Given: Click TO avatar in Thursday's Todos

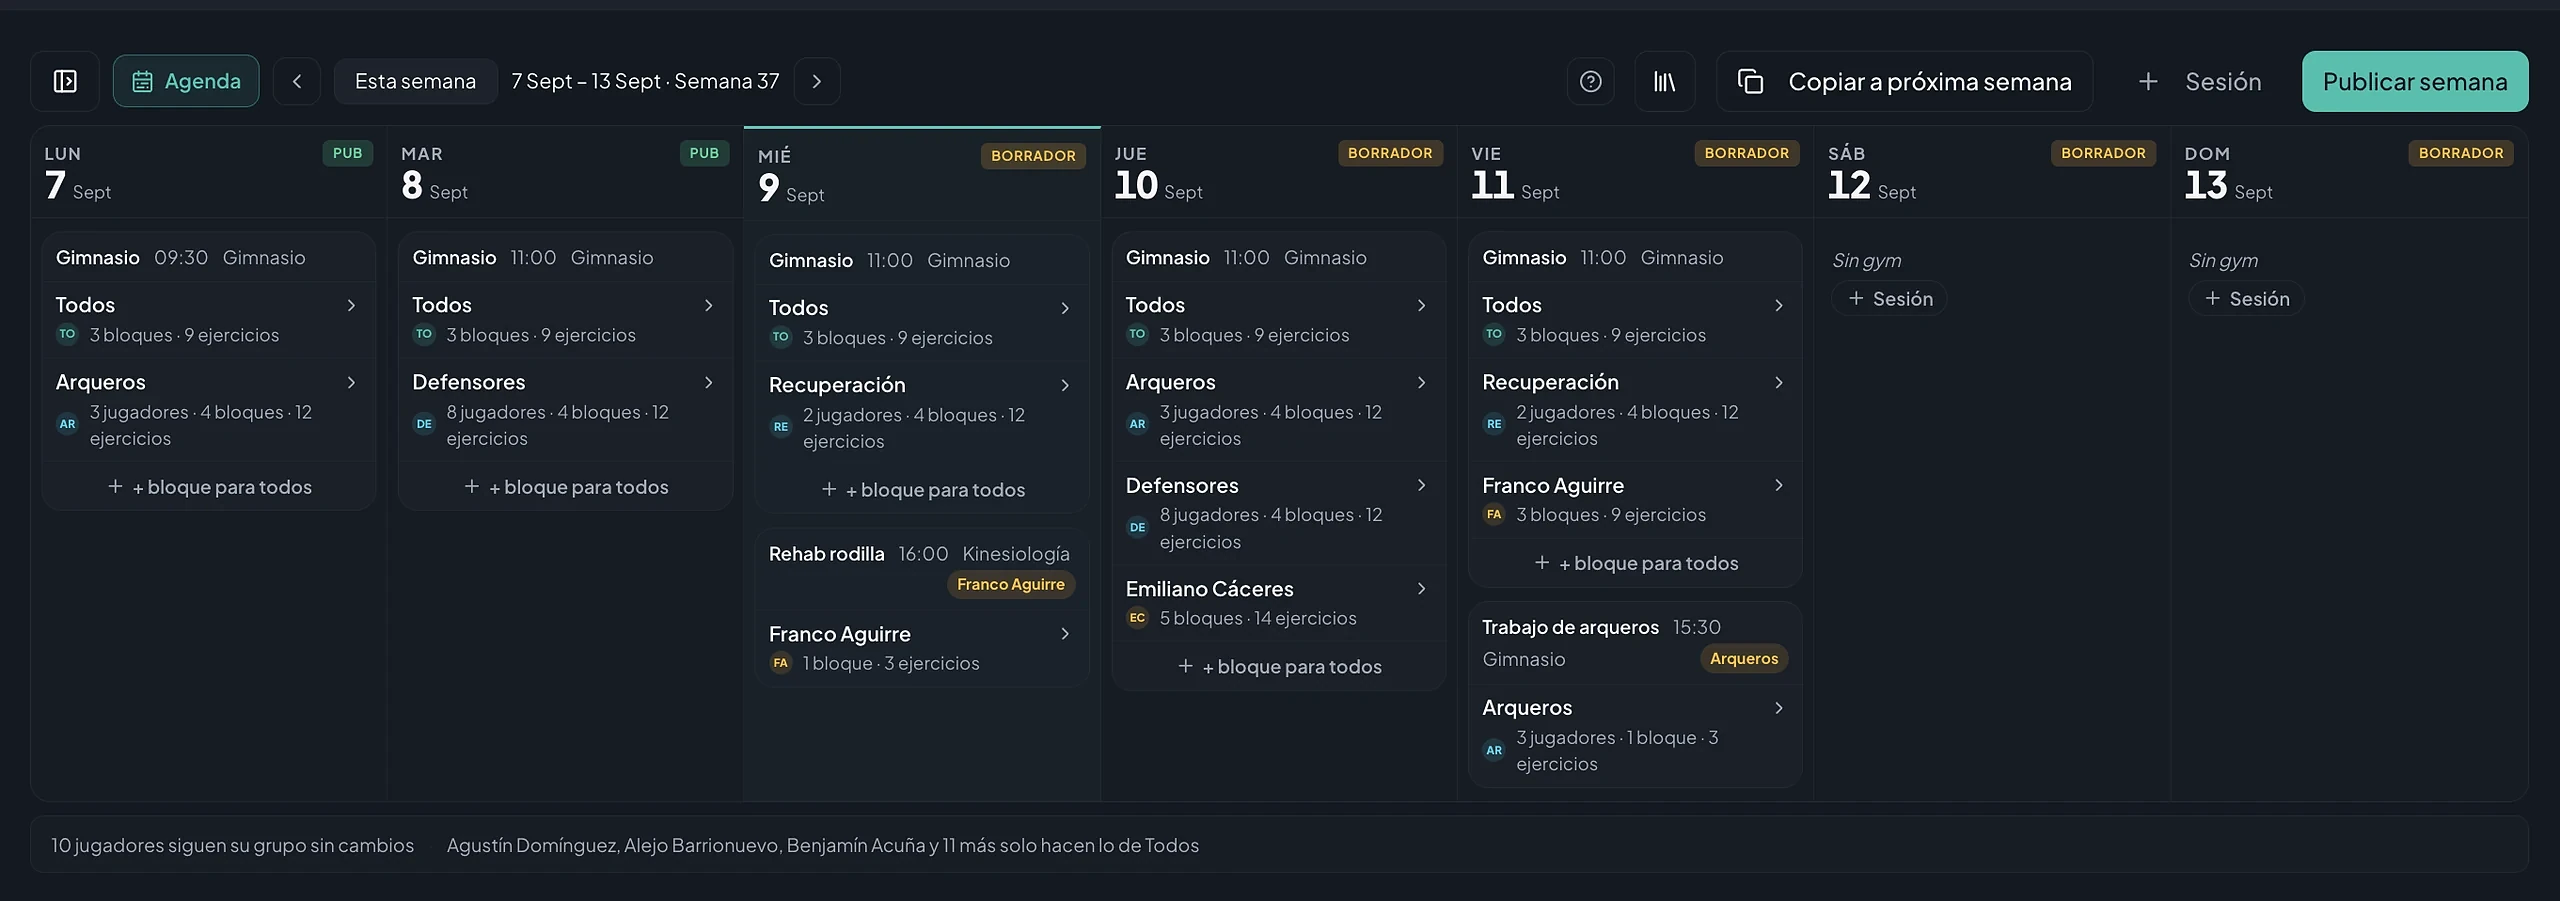Looking at the screenshot, I should point(1137,335).
